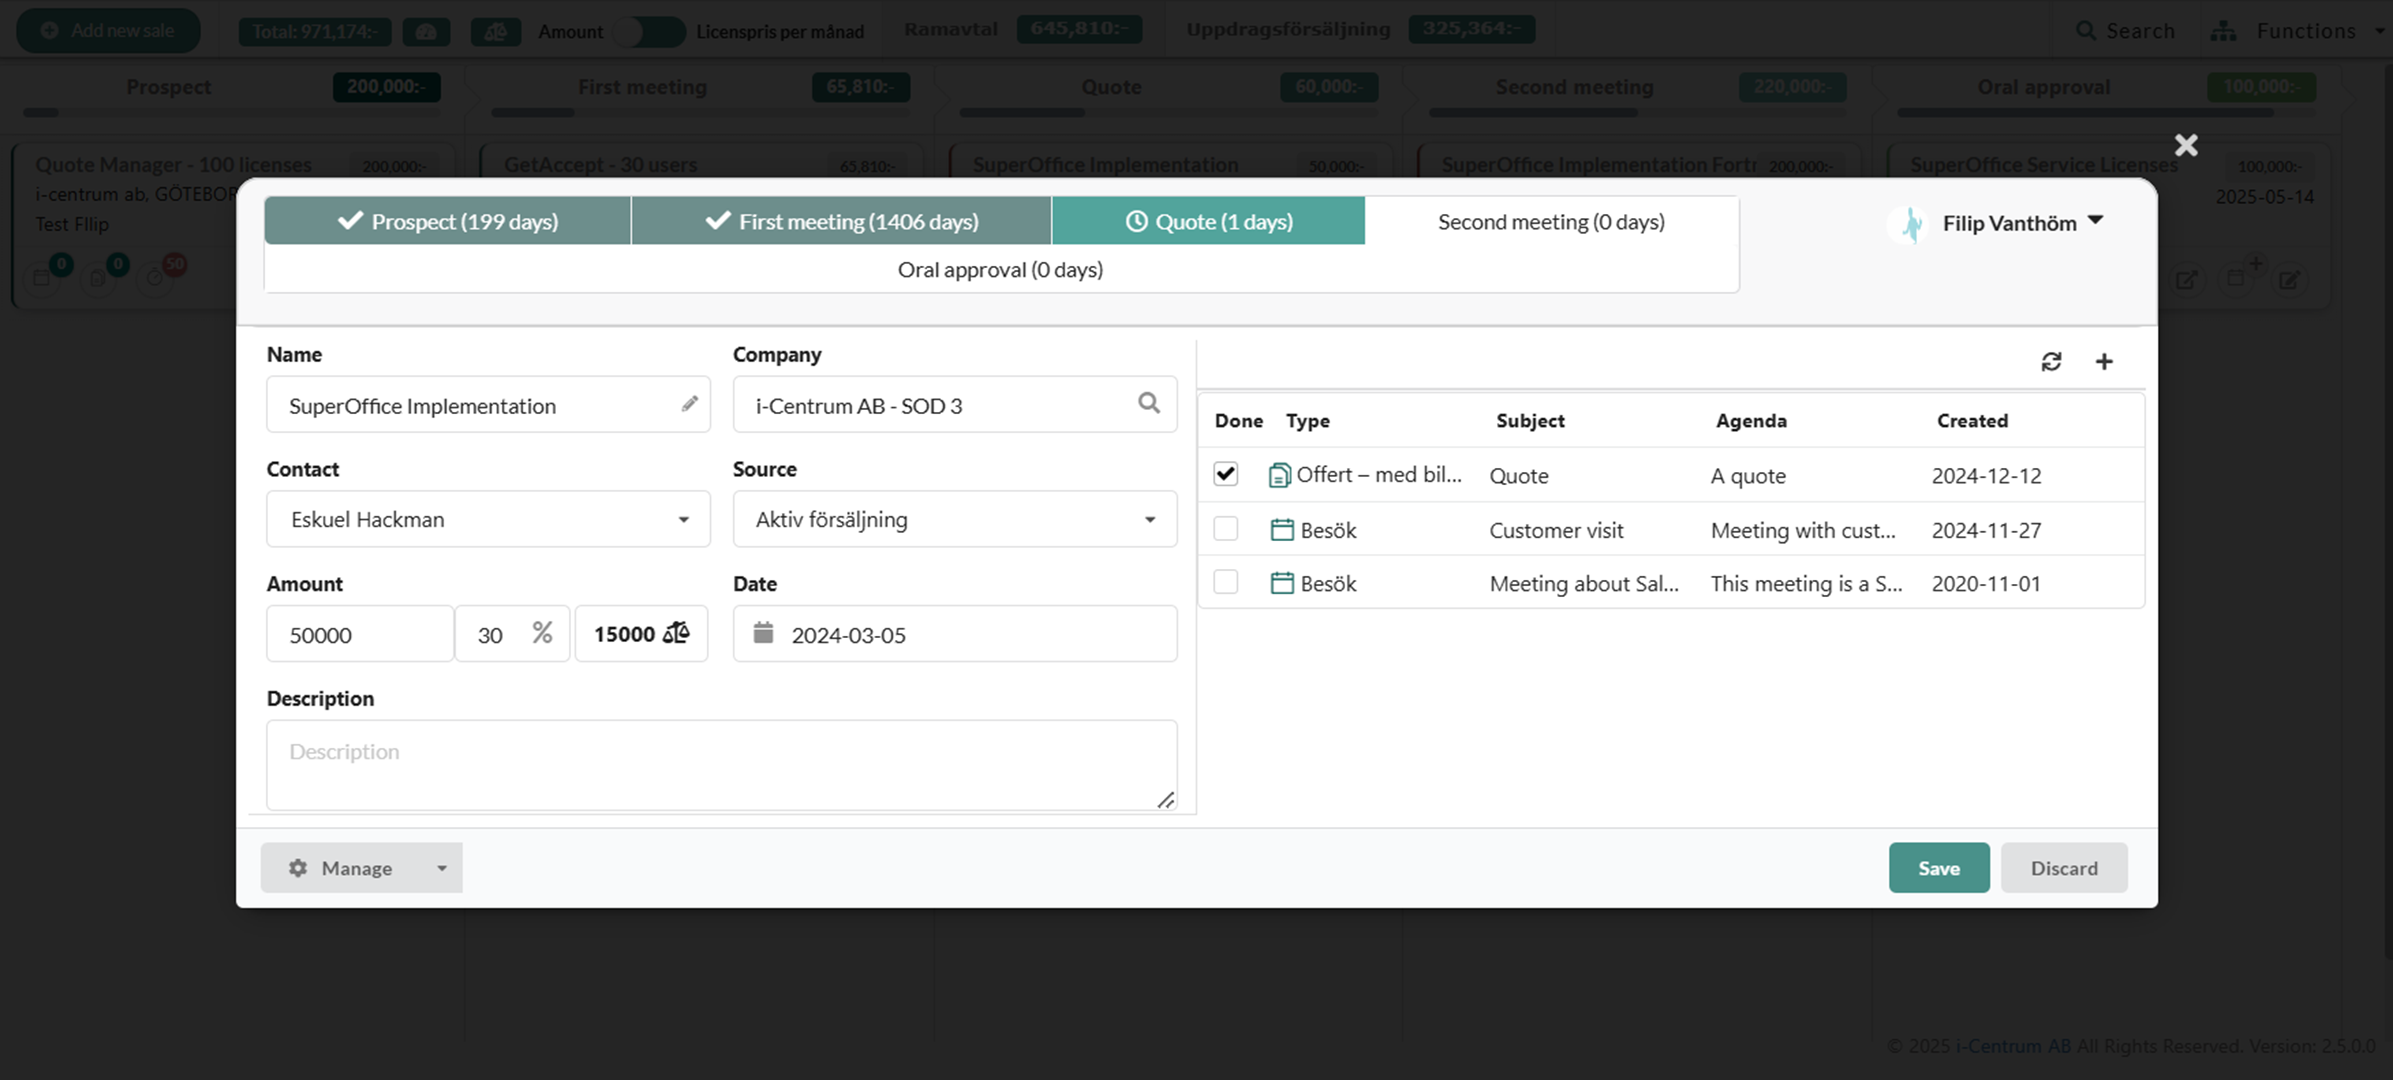Click the company search magnifier icon
The image size is (2393, 1080).
(x=1149, y=403)
